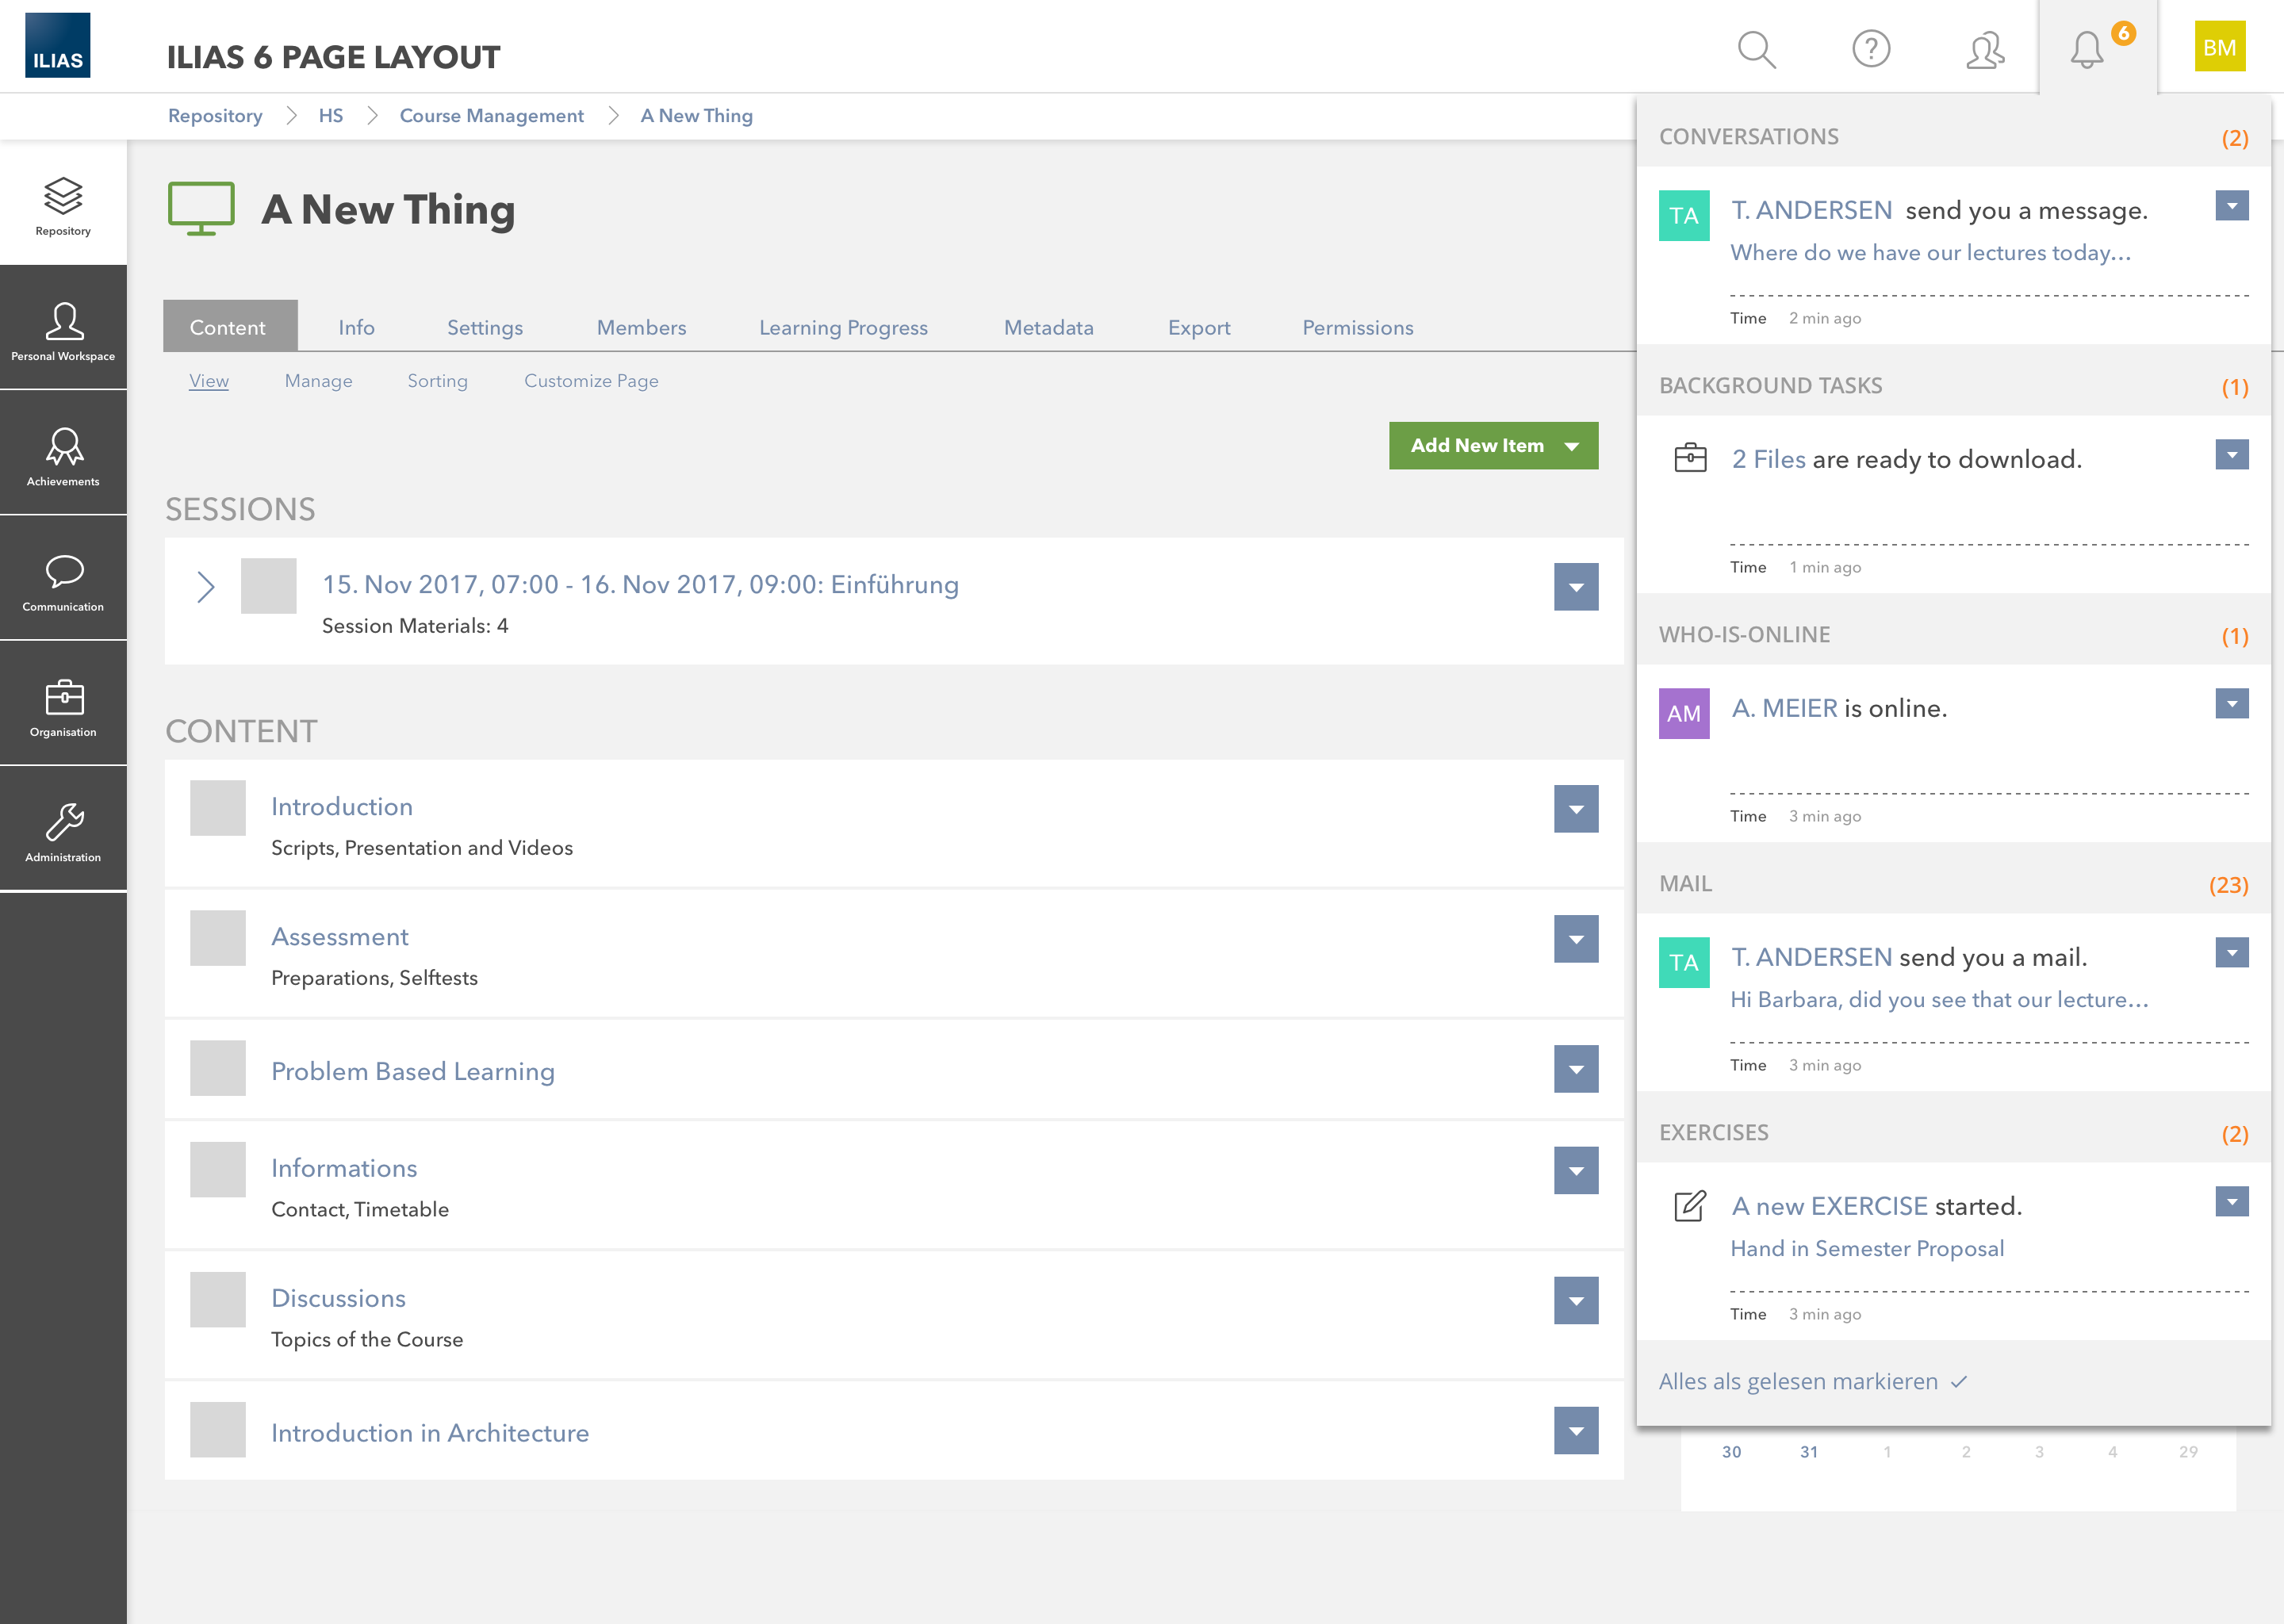Select the Learning Progress tab
Viewport: 2284px width, 1624px height.
(x=843, y=328)
